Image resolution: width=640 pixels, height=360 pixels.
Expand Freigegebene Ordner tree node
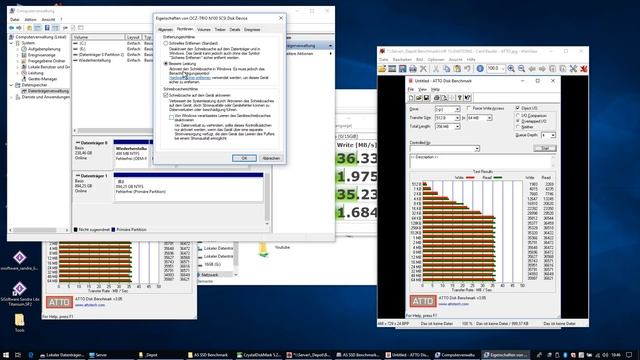18,61
